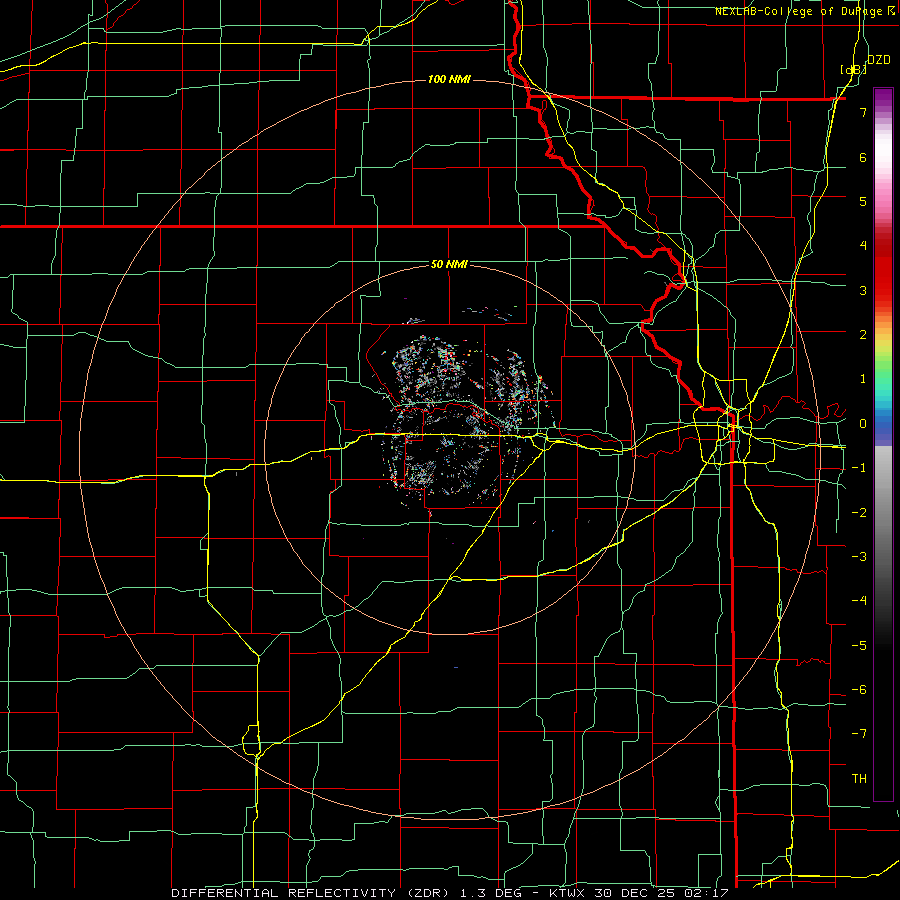Click the 5 value on ZDR scale
The image size is (900, 900).
863,201
